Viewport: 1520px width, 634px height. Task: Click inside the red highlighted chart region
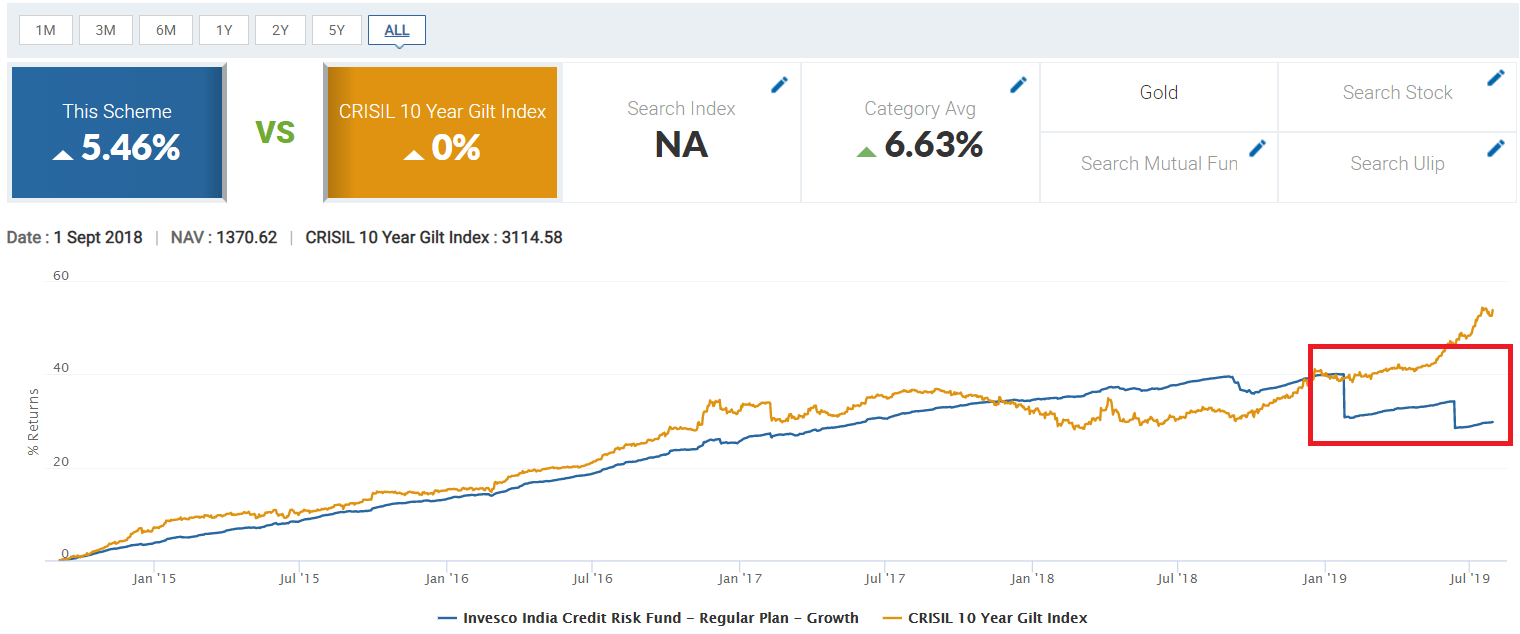coord(1410,393)
